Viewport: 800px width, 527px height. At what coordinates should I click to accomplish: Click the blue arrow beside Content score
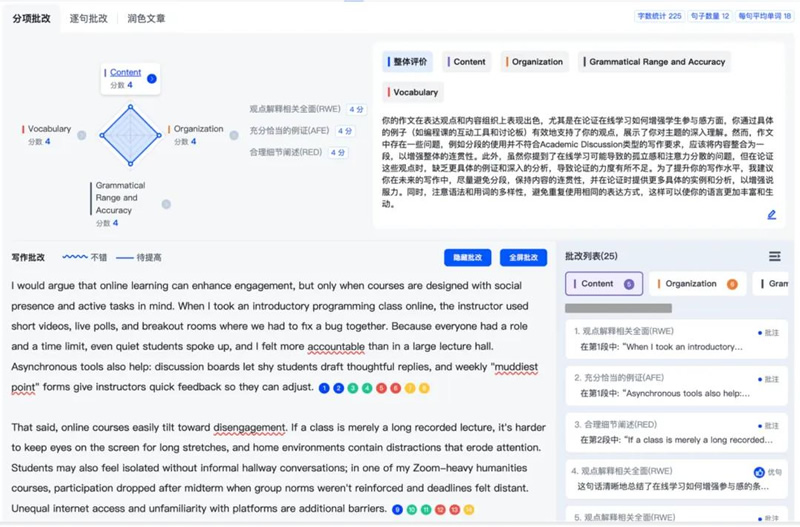152,78
